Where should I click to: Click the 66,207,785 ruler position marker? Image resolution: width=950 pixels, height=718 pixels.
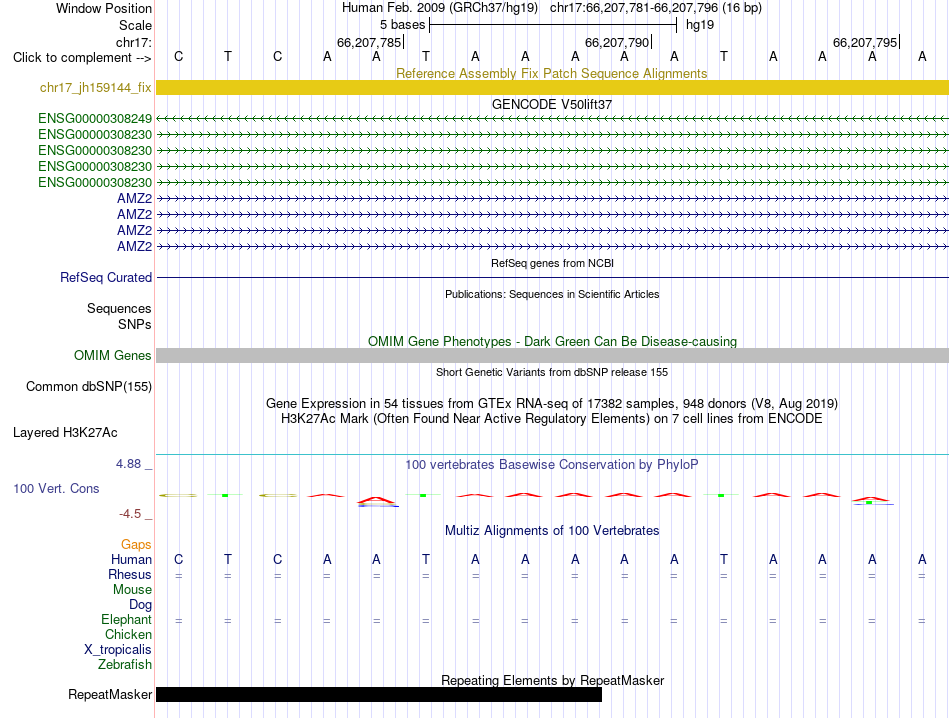370,42
